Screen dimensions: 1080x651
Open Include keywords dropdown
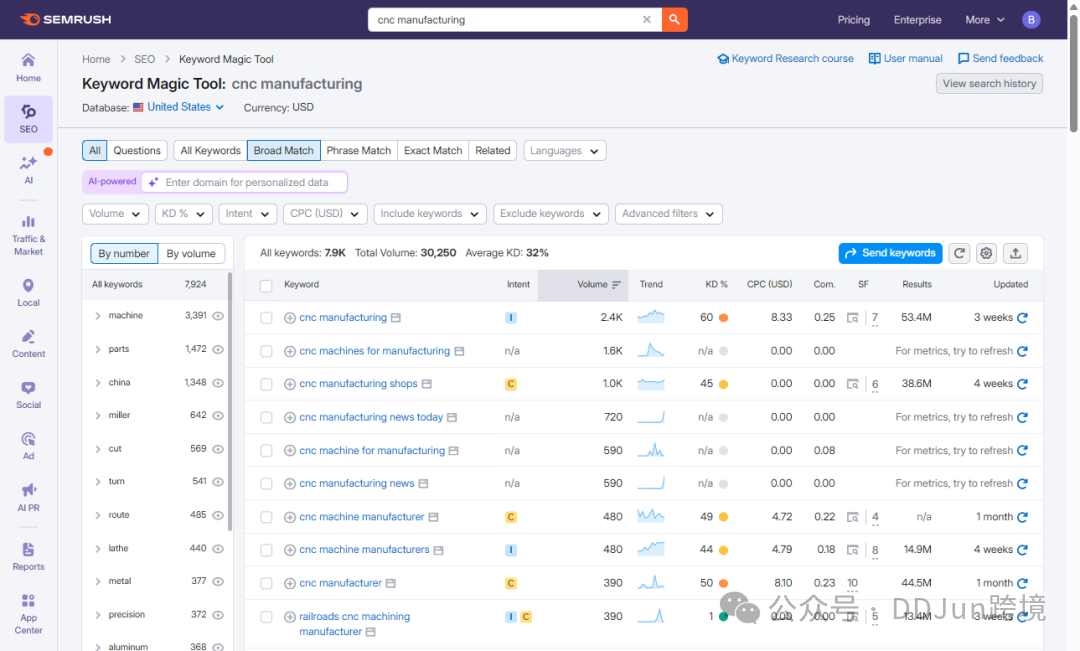tap(430, 214)
